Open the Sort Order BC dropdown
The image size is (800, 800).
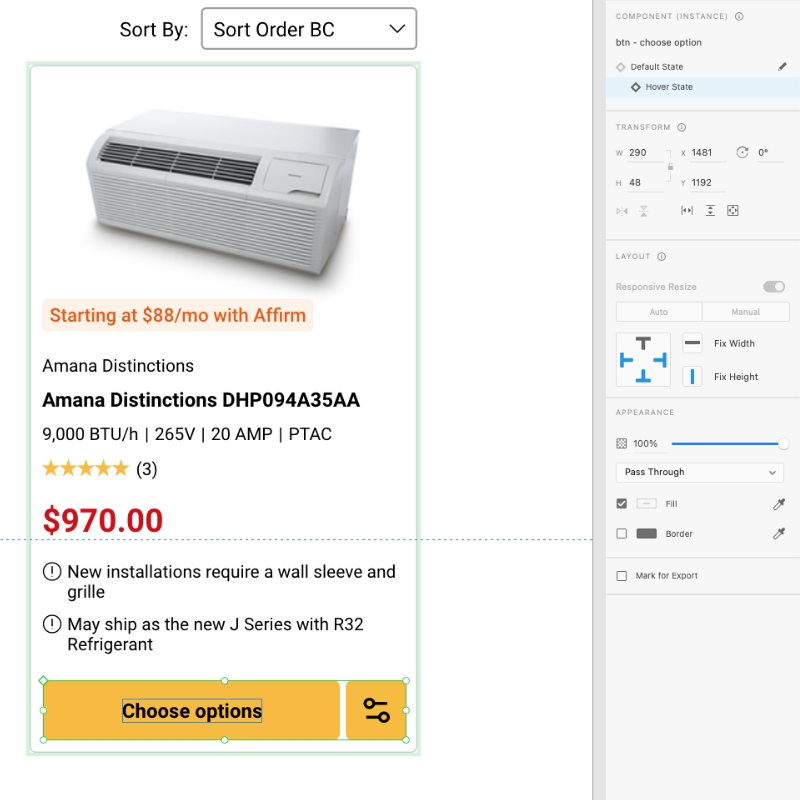pyautogui.click(x=308, y=29)
